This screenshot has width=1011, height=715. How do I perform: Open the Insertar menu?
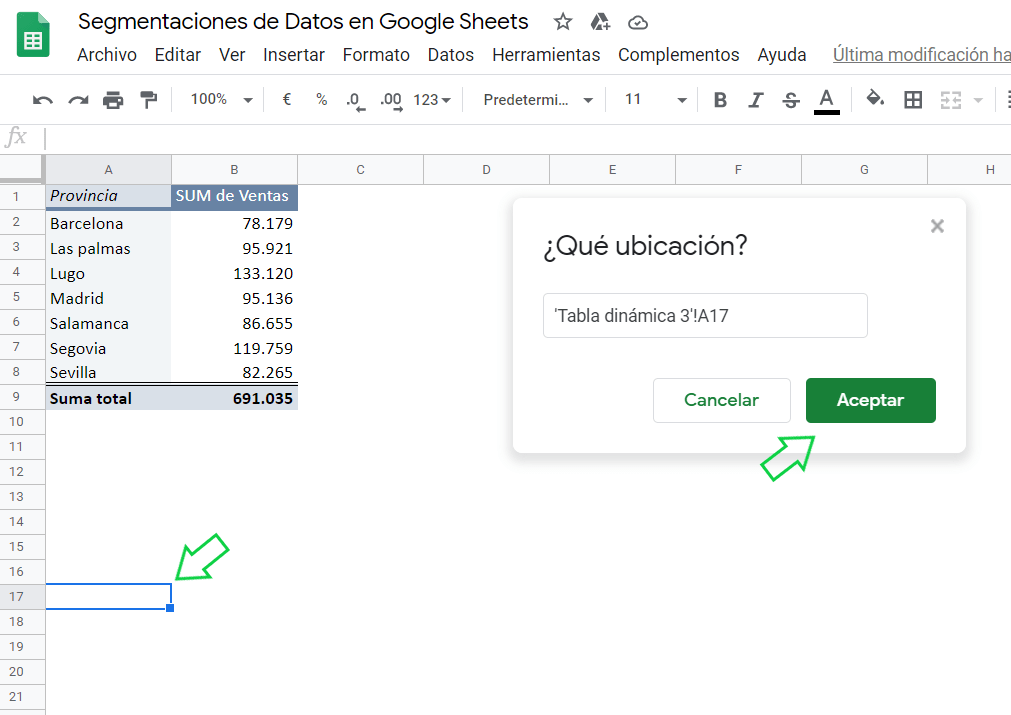(294, 55)
